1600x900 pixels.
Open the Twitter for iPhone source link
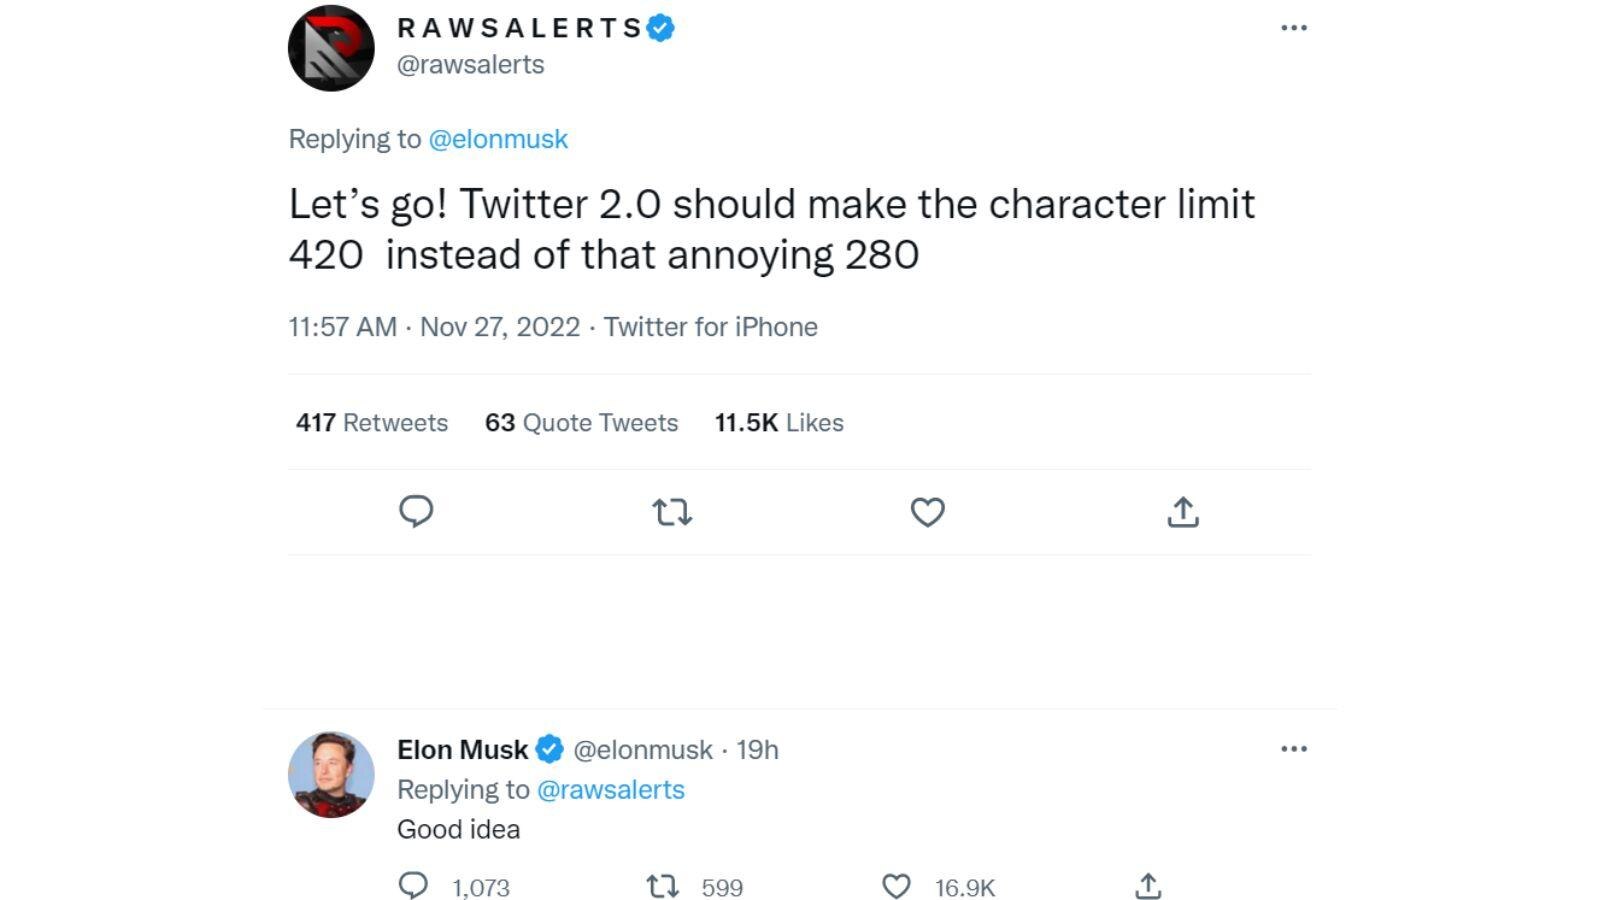pos(710,327)
